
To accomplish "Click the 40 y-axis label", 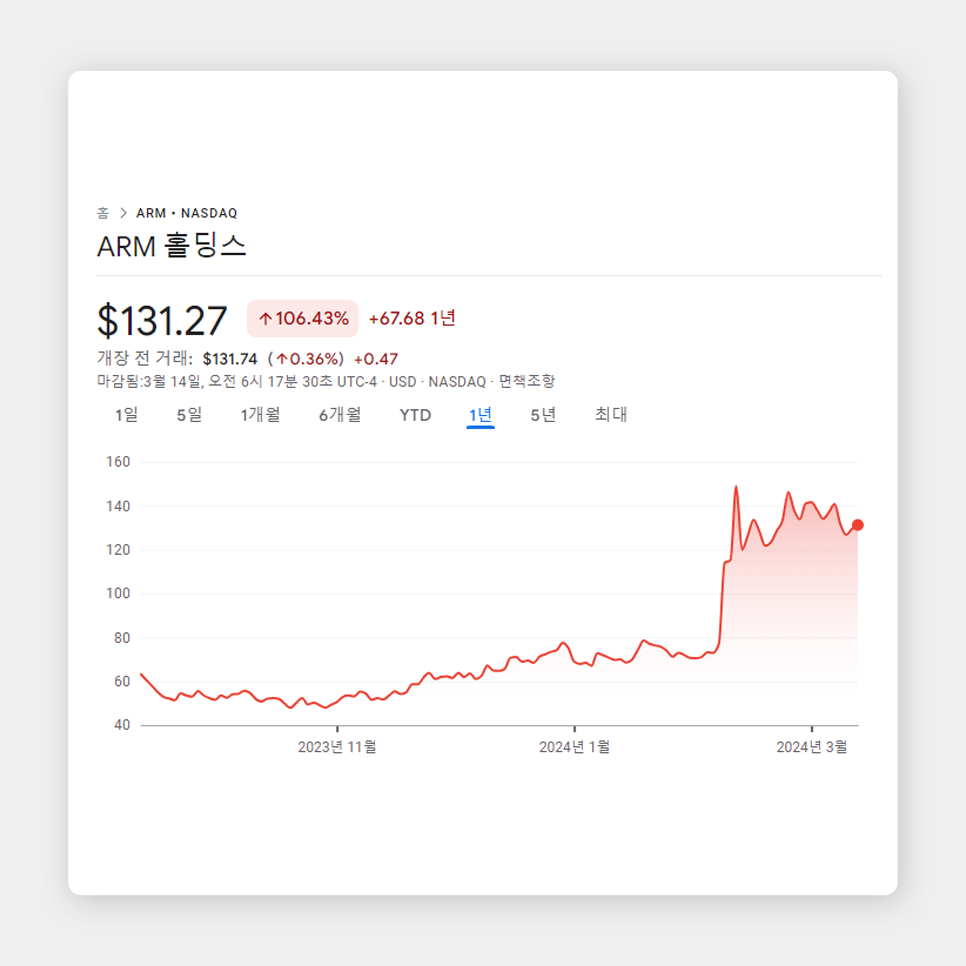I will point(122,725).
